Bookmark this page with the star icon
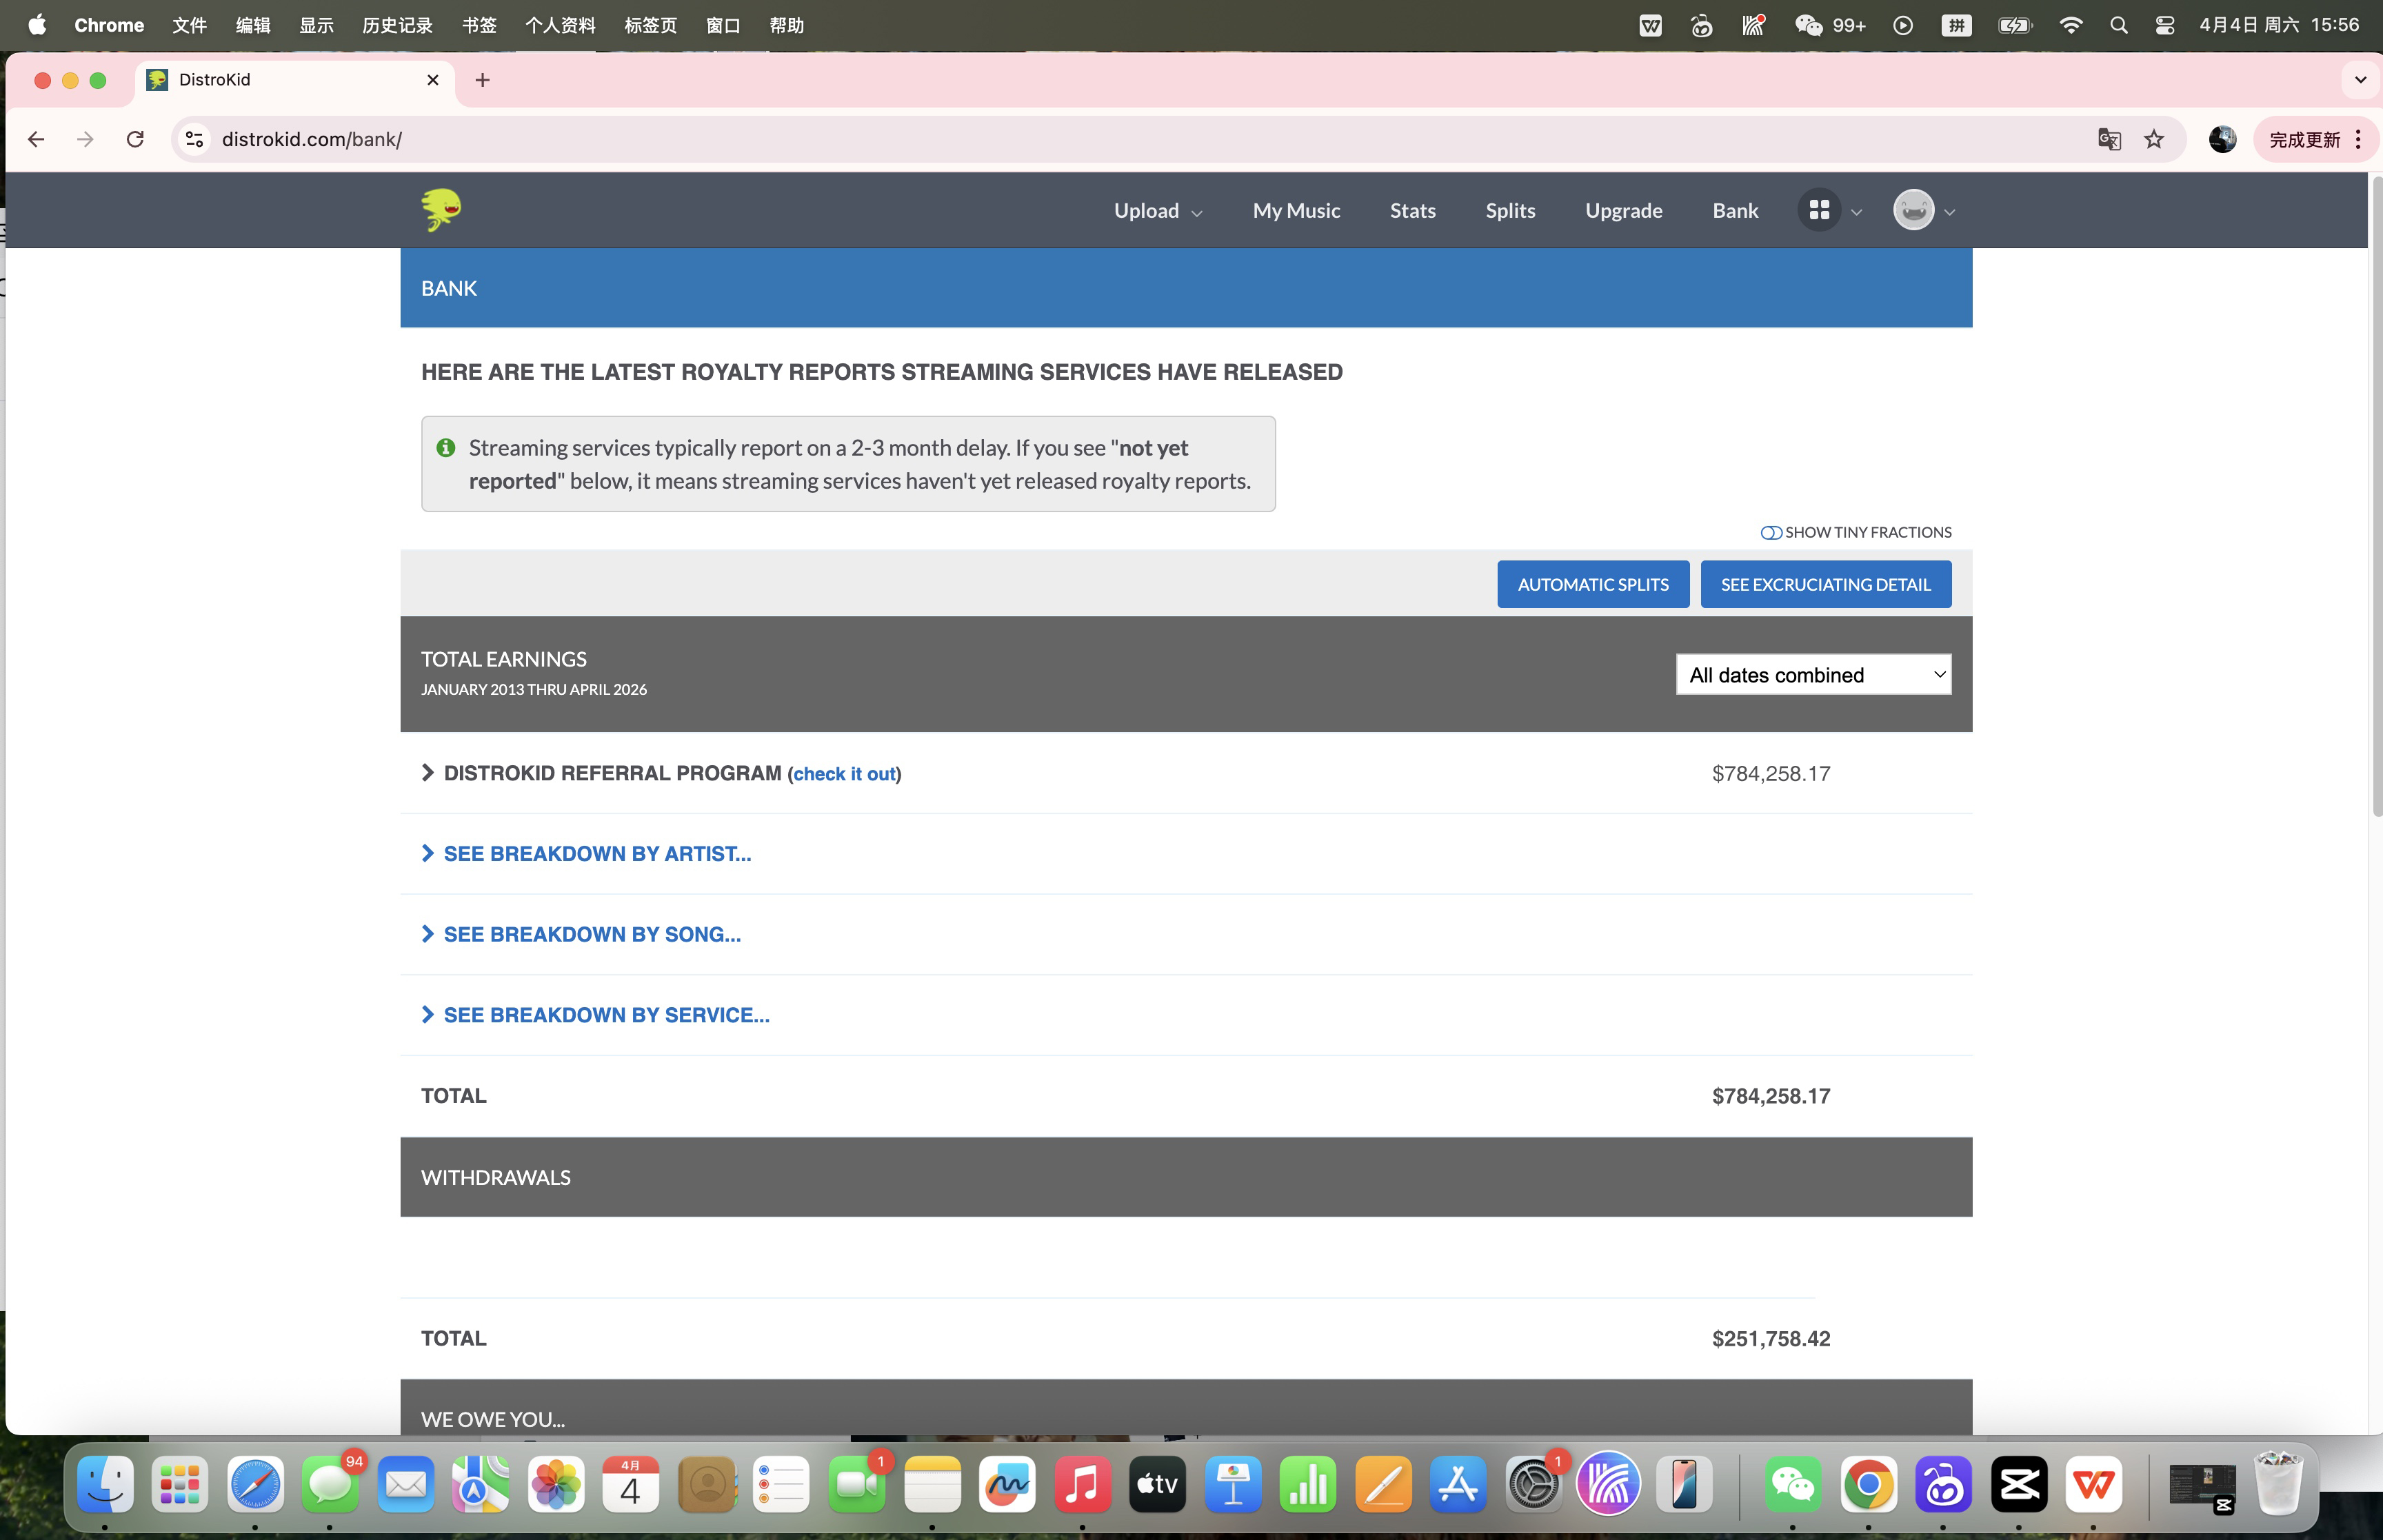The image size is (2383, 1540). [x=2154, y=139]
